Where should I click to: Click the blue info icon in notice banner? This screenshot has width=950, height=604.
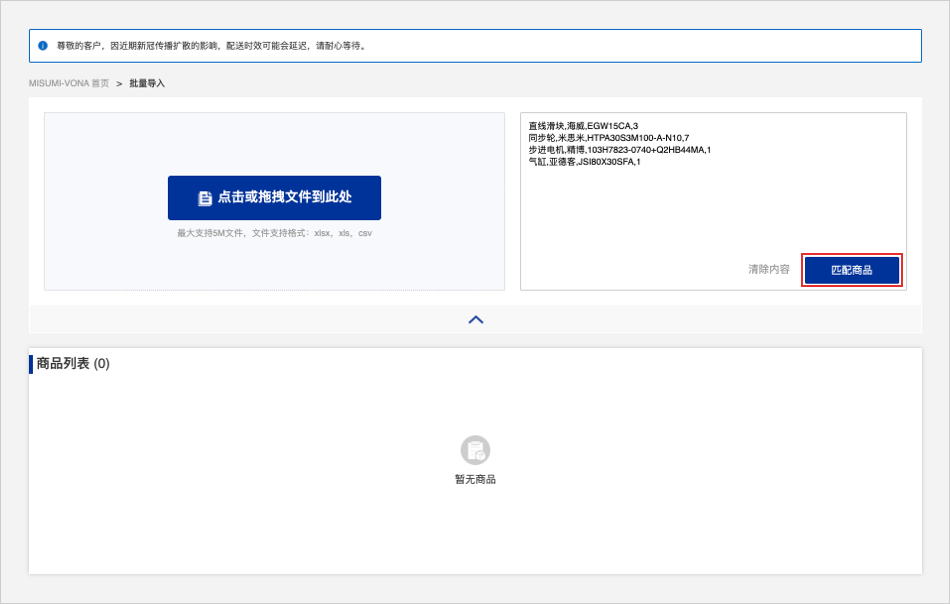(x=43, y=46)
